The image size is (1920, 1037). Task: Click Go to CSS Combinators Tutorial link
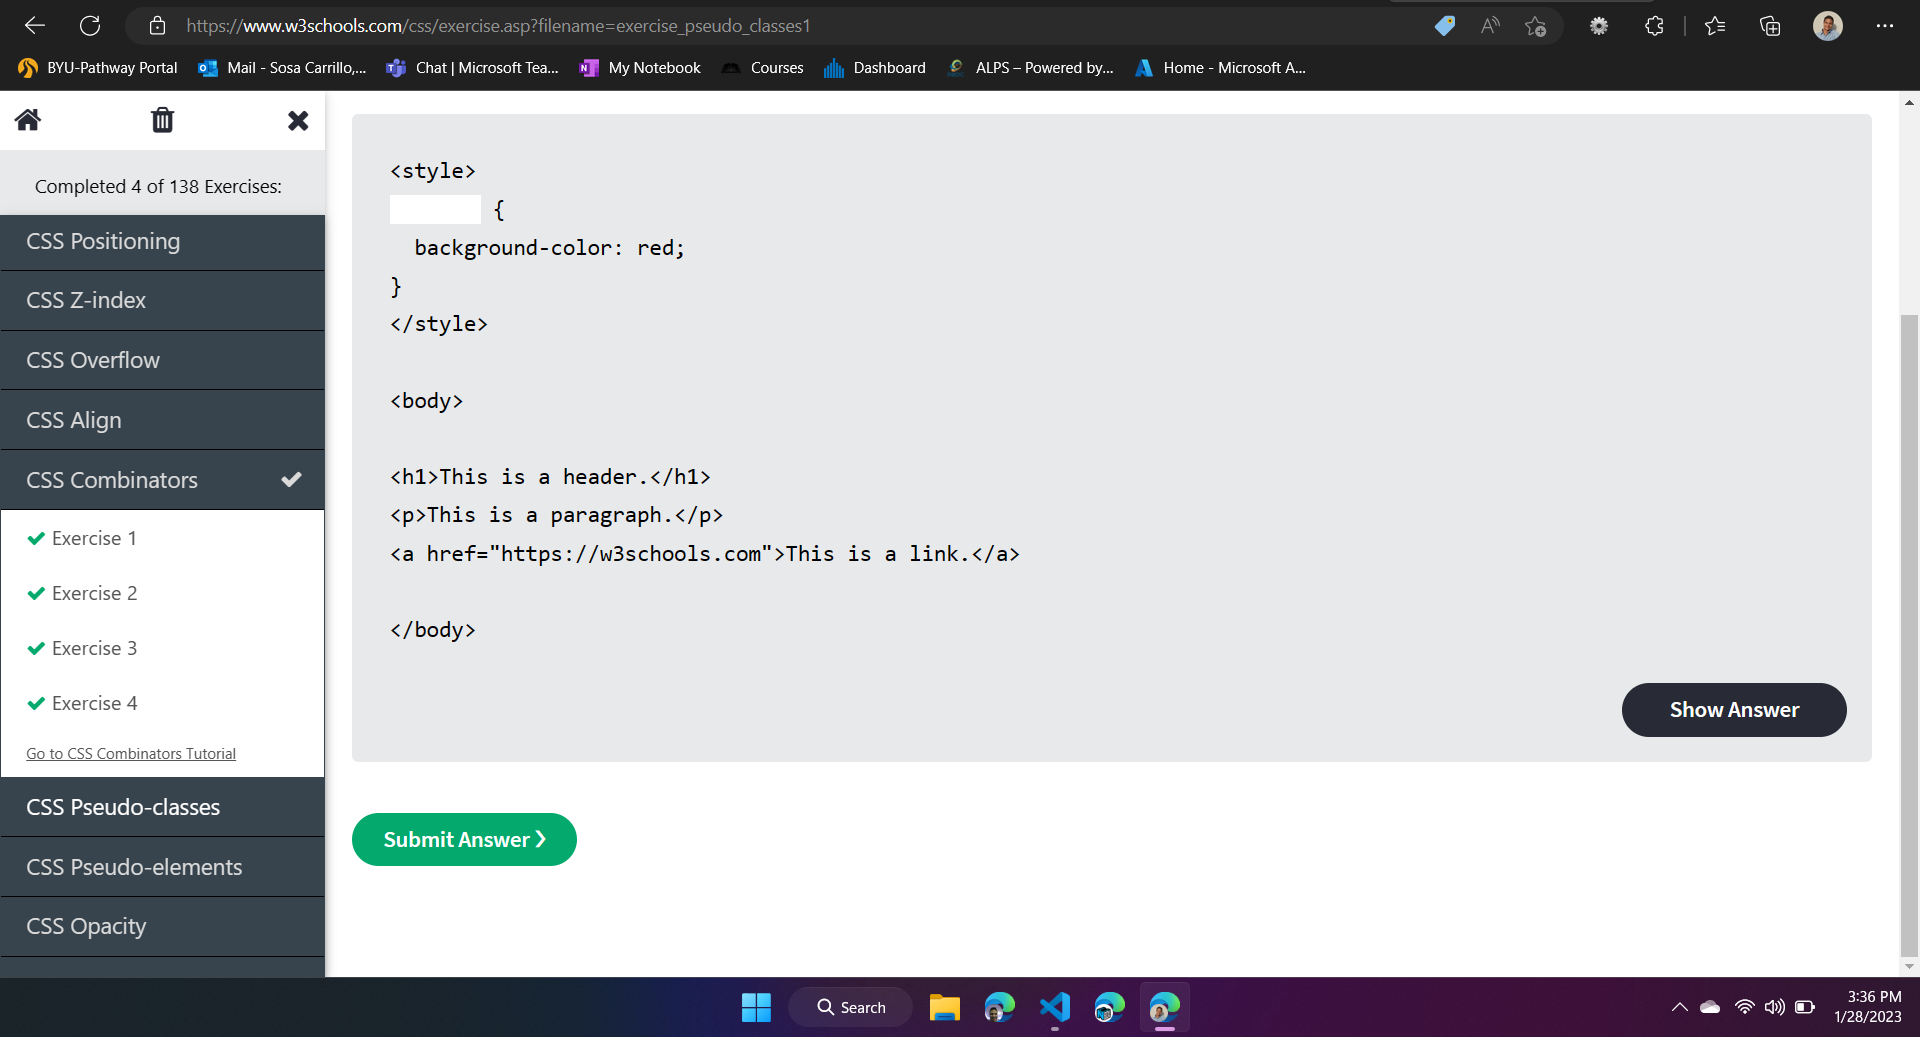coord(131,754)
